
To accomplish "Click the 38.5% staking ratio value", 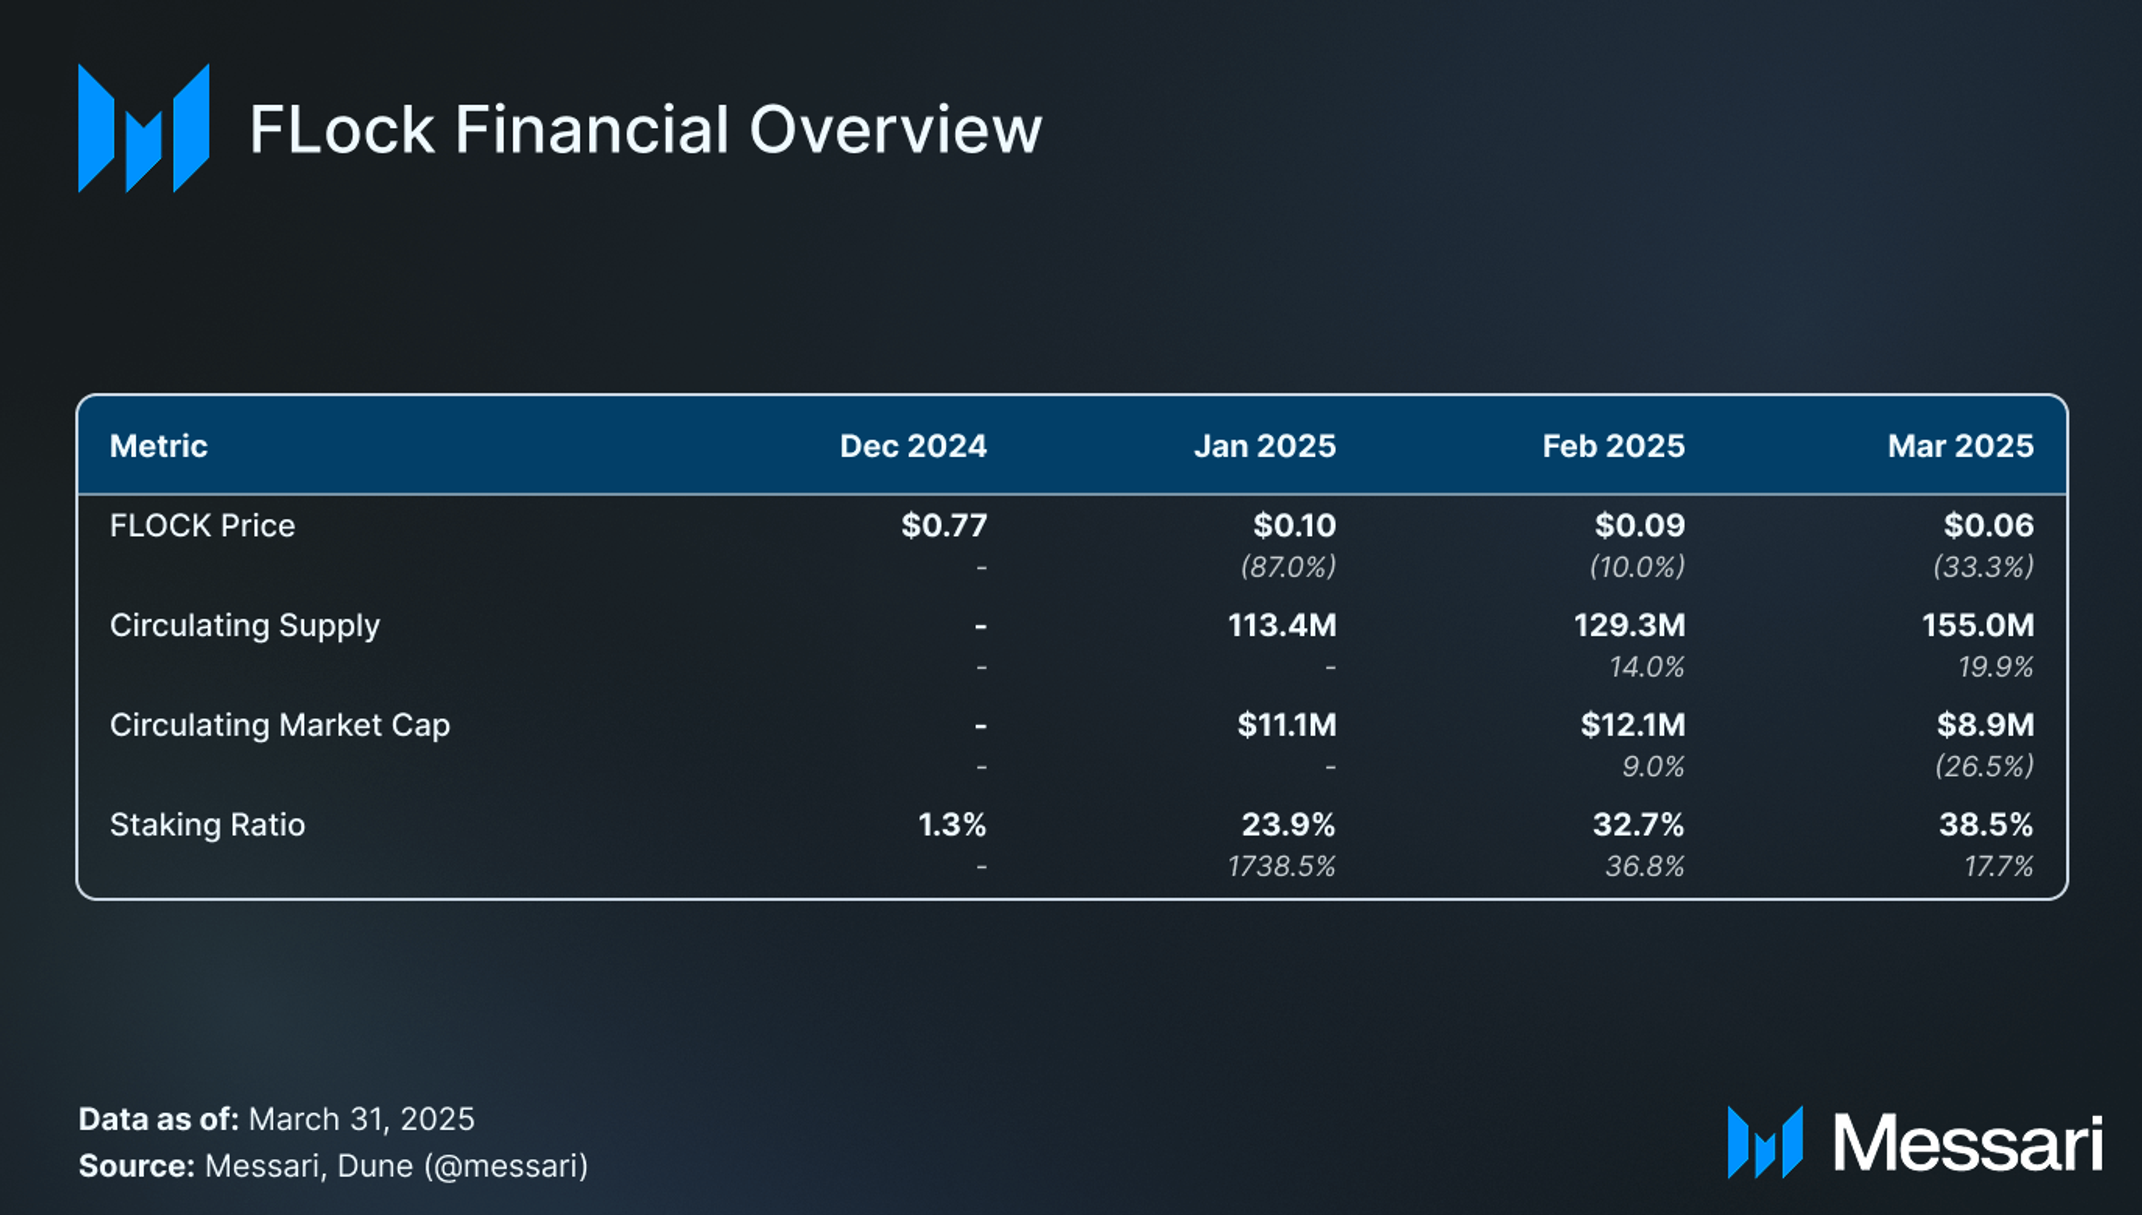I will pyautogui.click(x=1986, y=825).
